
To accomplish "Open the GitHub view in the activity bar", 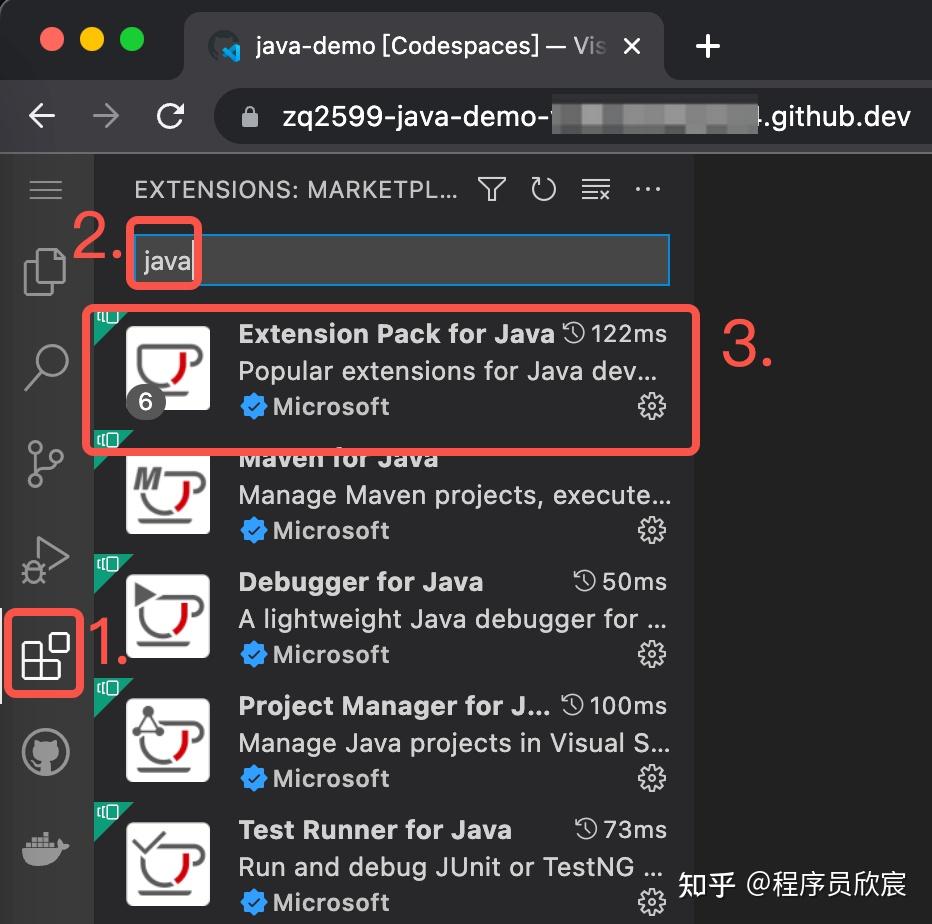I will 46,752.
